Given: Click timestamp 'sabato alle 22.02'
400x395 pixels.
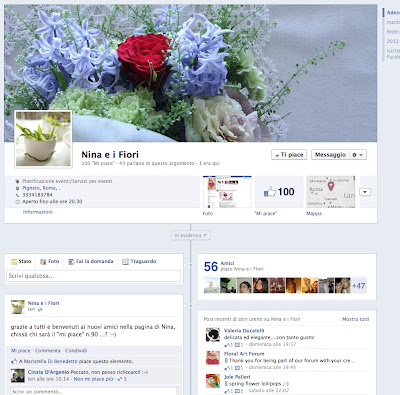Looking at the screenshot, I should click(x=270, y=390).
